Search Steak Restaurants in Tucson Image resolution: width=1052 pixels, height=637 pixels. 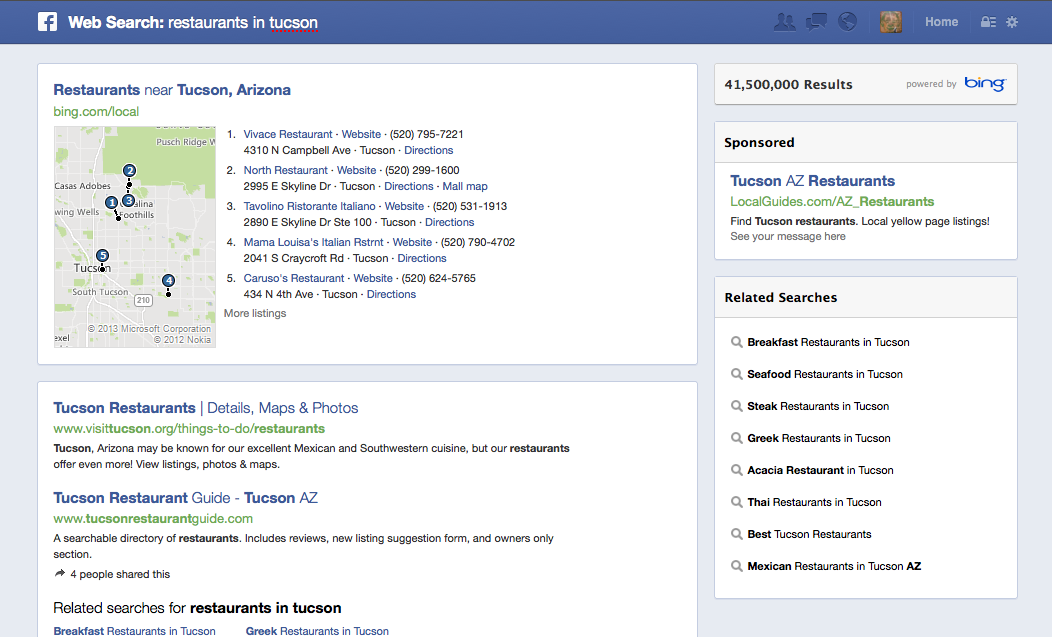819,406
